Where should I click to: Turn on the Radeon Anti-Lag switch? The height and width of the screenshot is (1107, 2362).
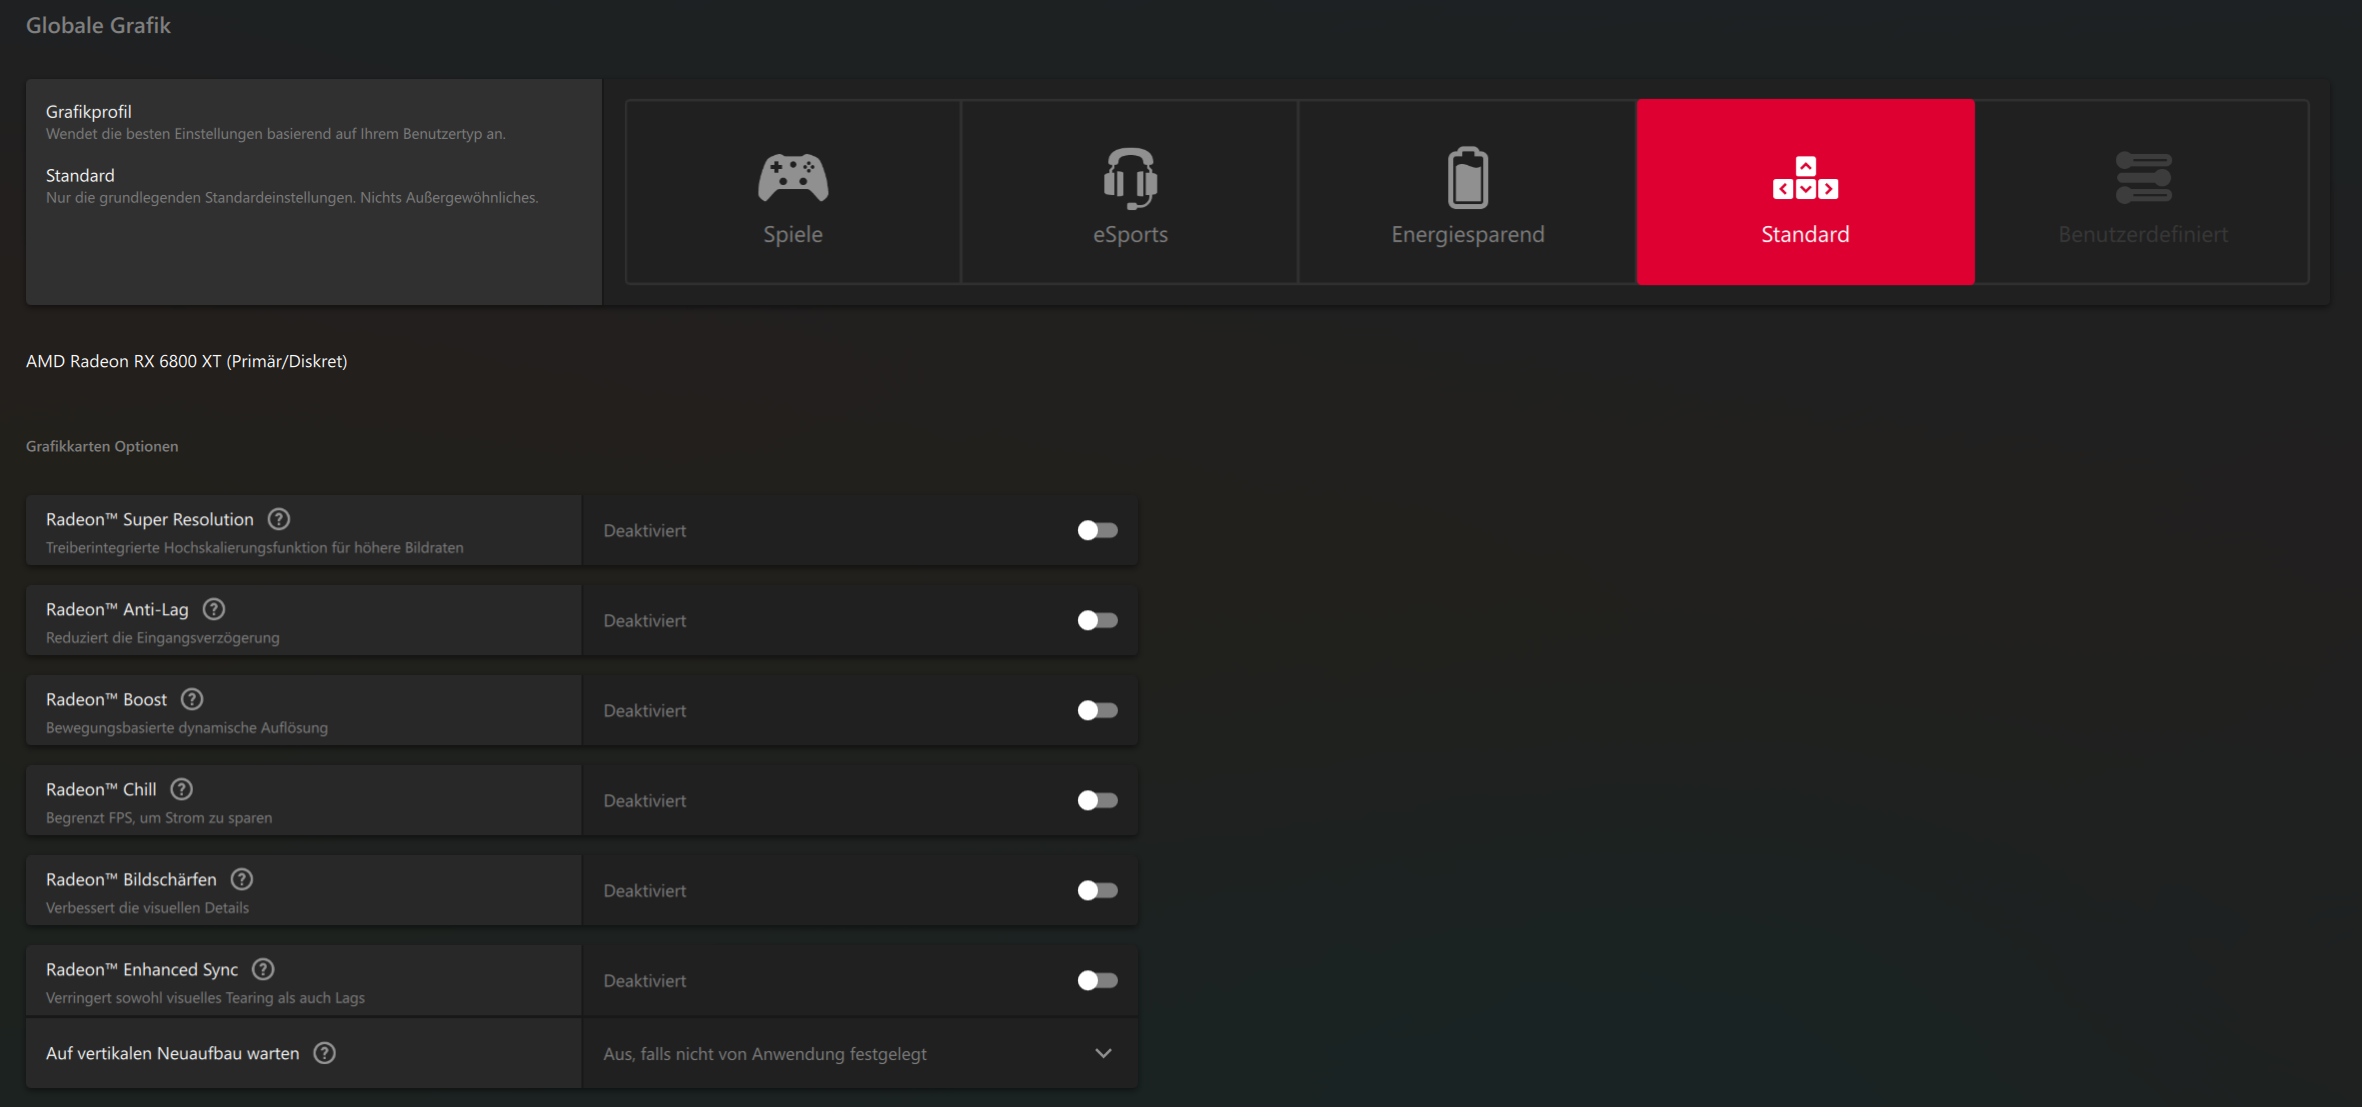[x=1097, y=620]
